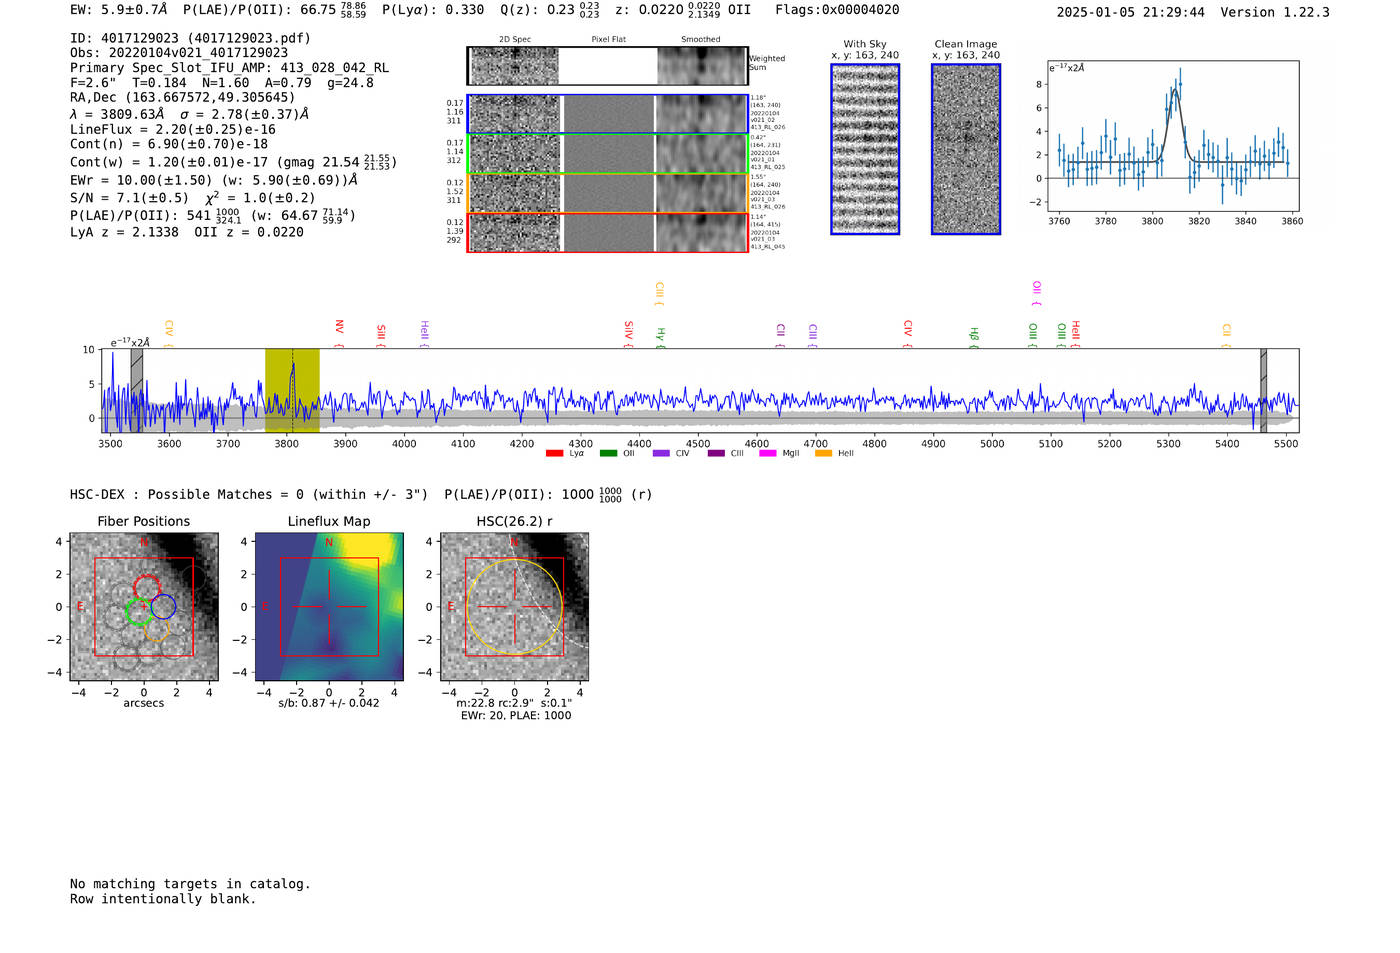Click the hatched gray band near 5460 Å
Viewport: 1400px width, 953px height.
pos(1263,390)
